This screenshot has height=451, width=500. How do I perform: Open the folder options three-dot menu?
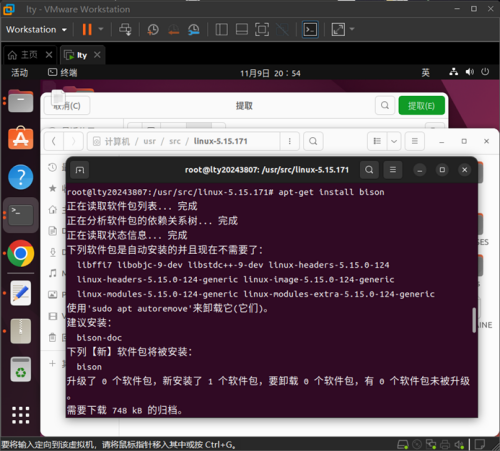[289, 141]
